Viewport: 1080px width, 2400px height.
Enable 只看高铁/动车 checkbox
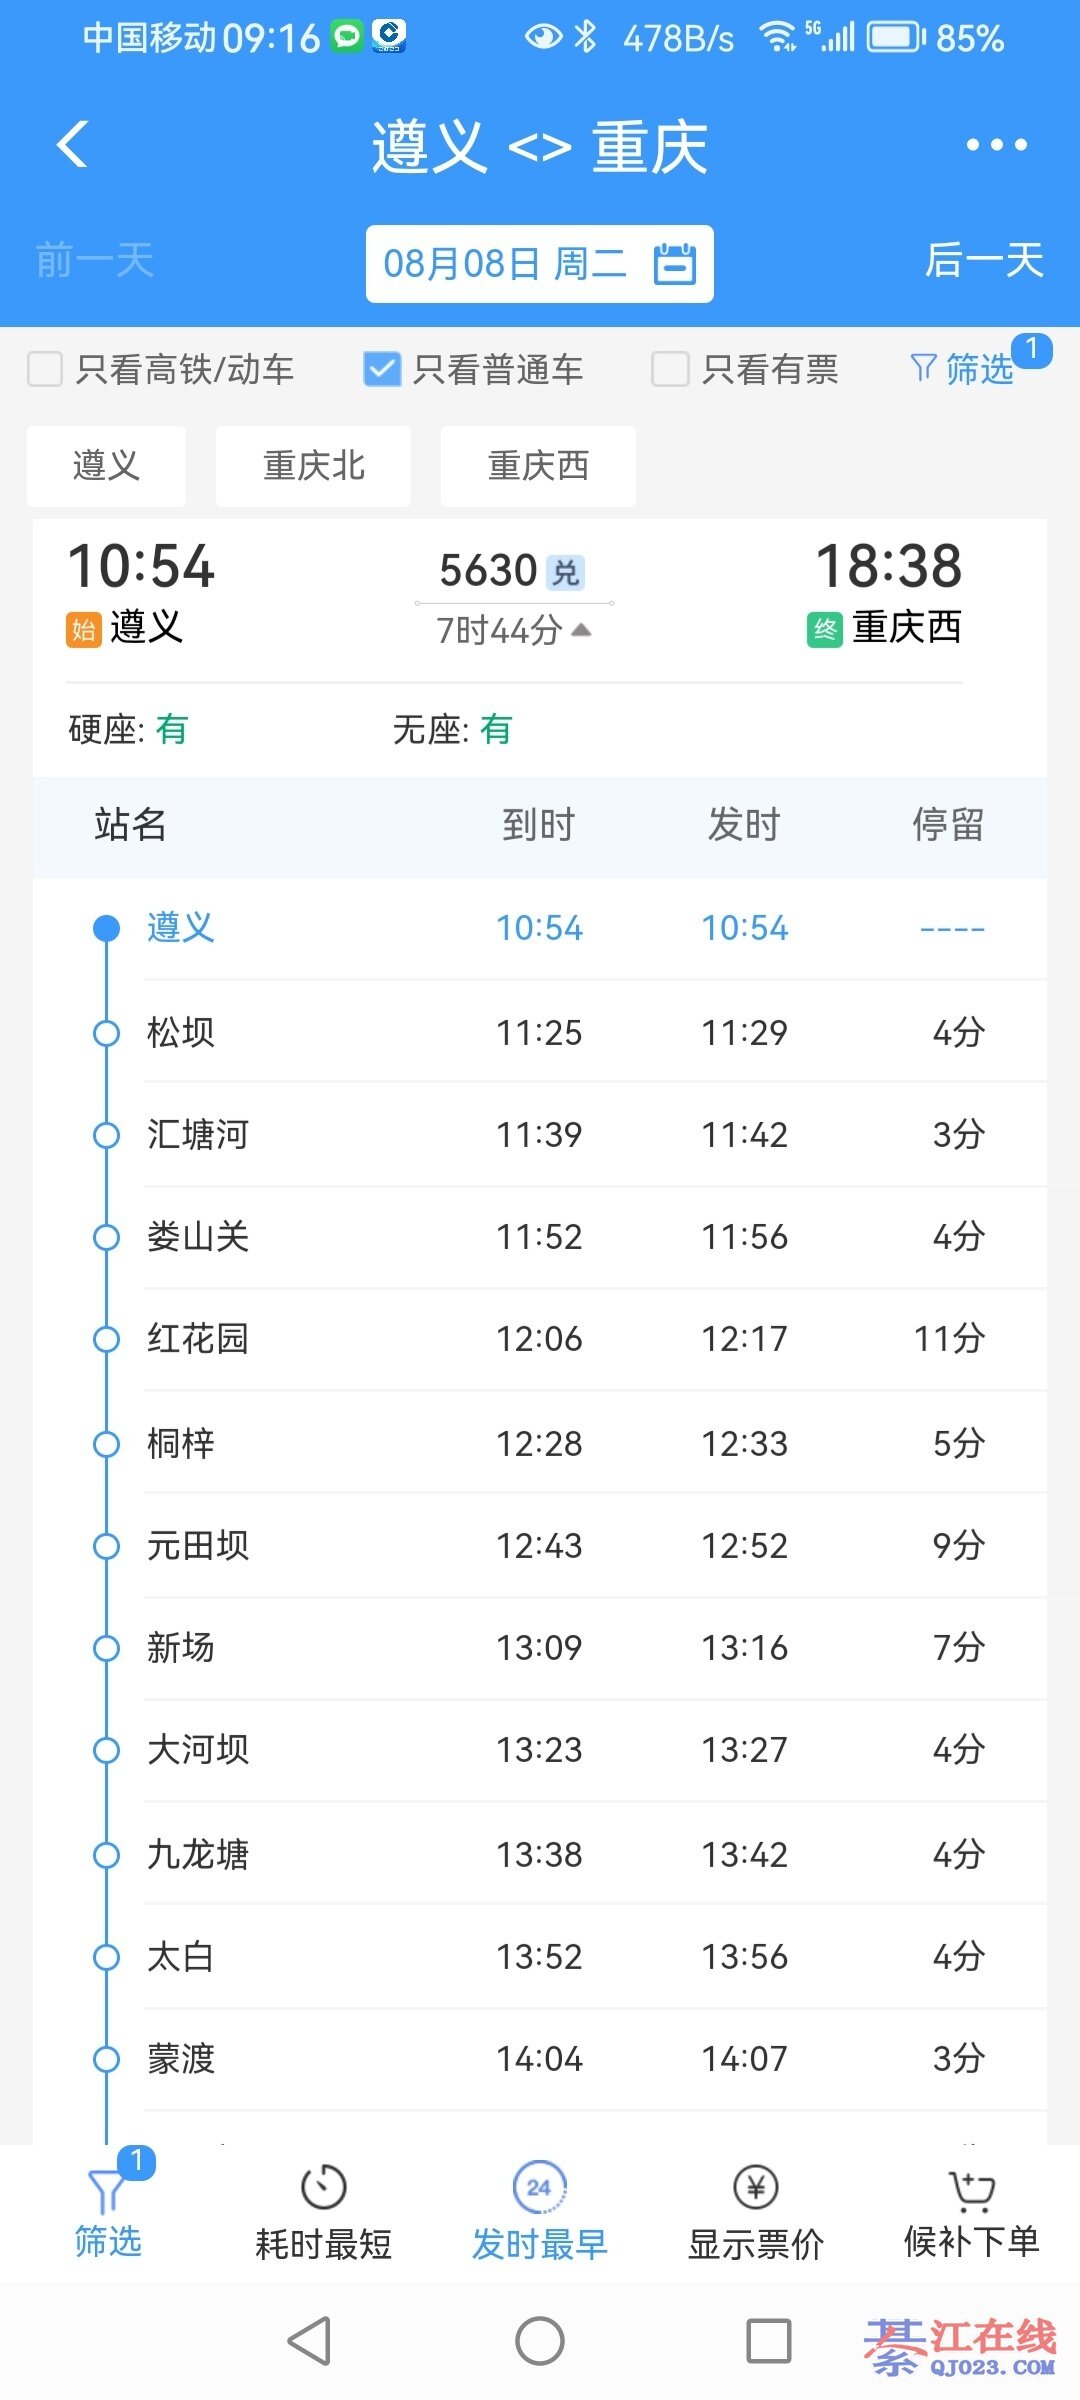45,369
